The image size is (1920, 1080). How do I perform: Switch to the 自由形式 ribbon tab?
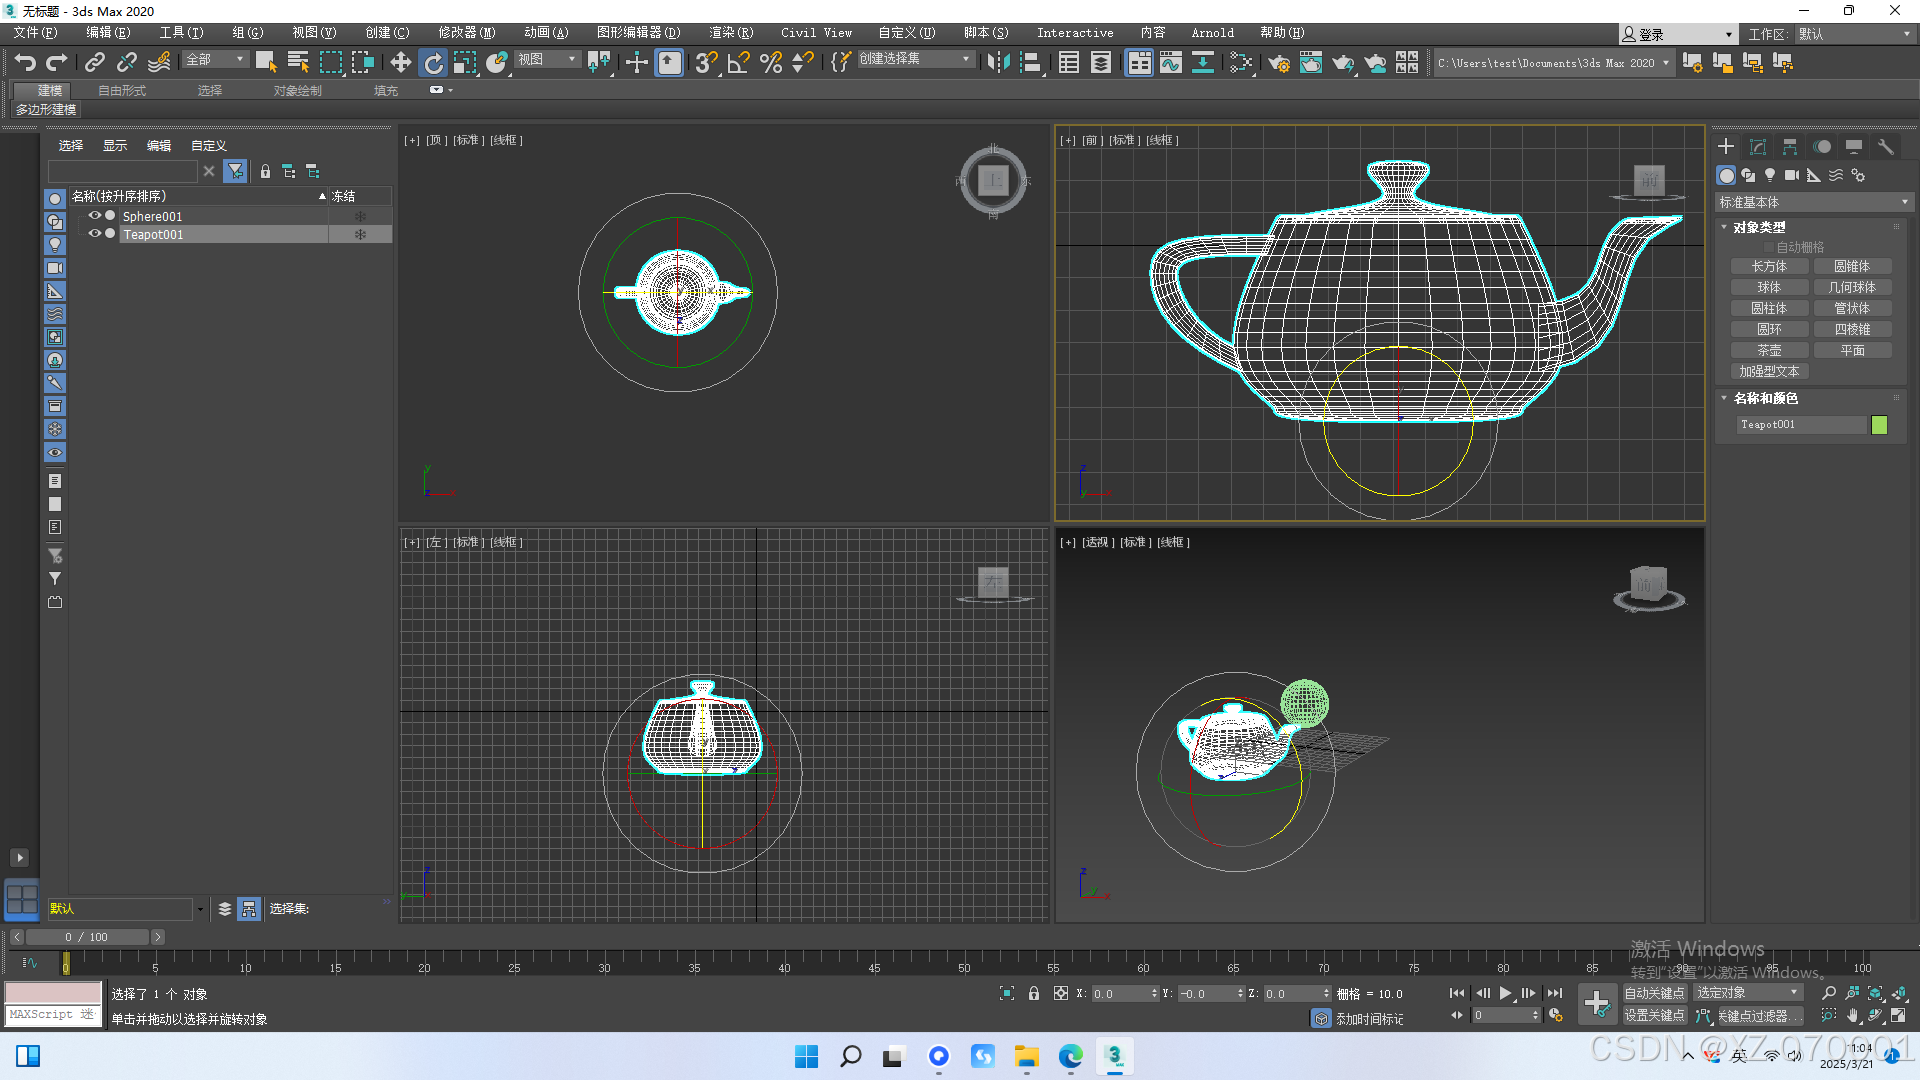coord(122,90)
